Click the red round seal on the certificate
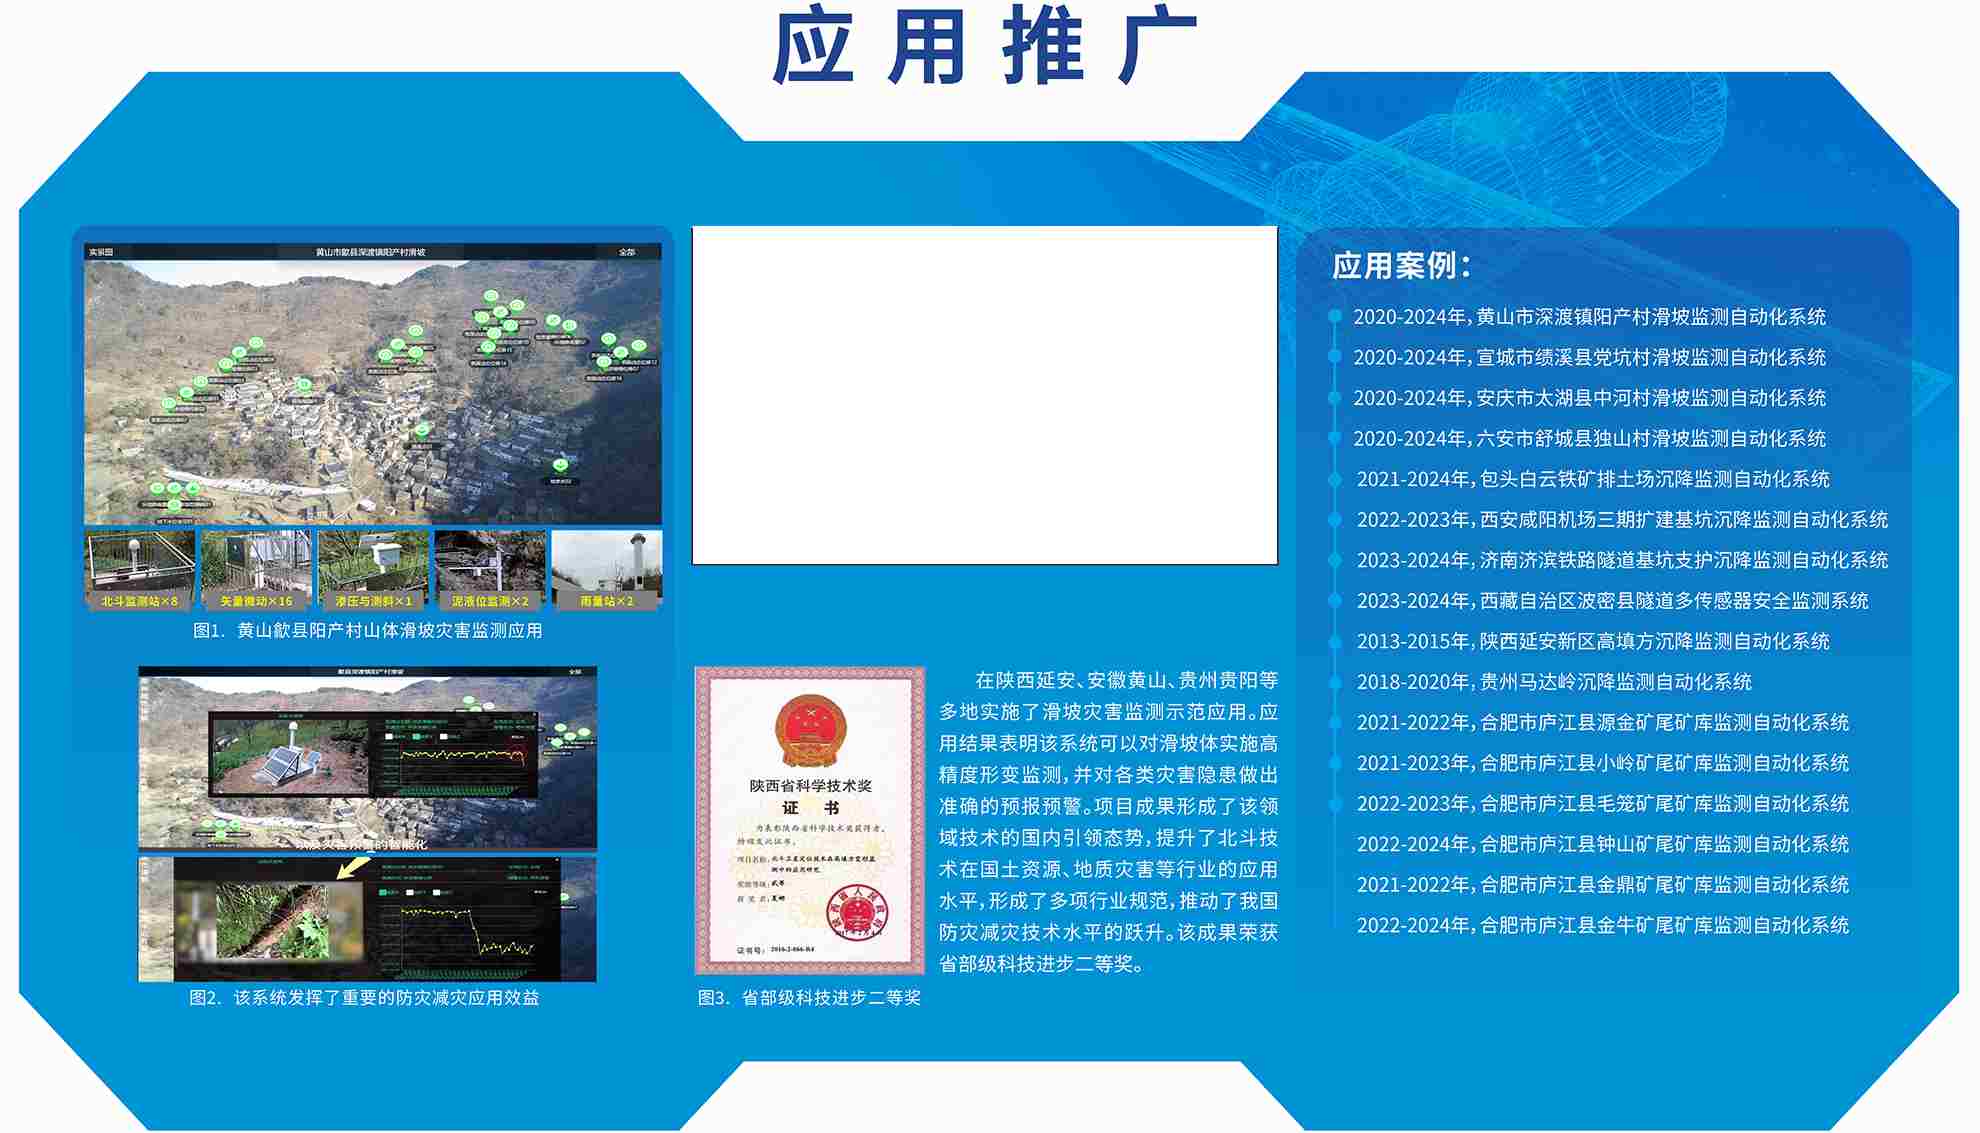Screen dimensions: 1980x1133 [x=858, y=914]
